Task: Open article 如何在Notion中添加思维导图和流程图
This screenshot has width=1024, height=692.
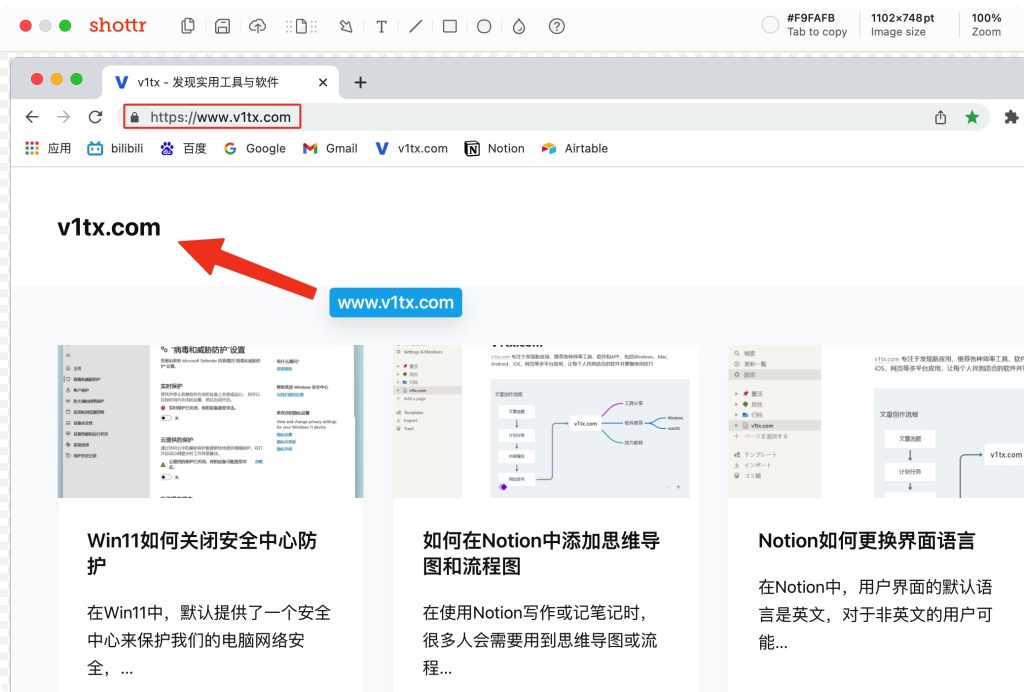Action: click(x=541, y=552)
